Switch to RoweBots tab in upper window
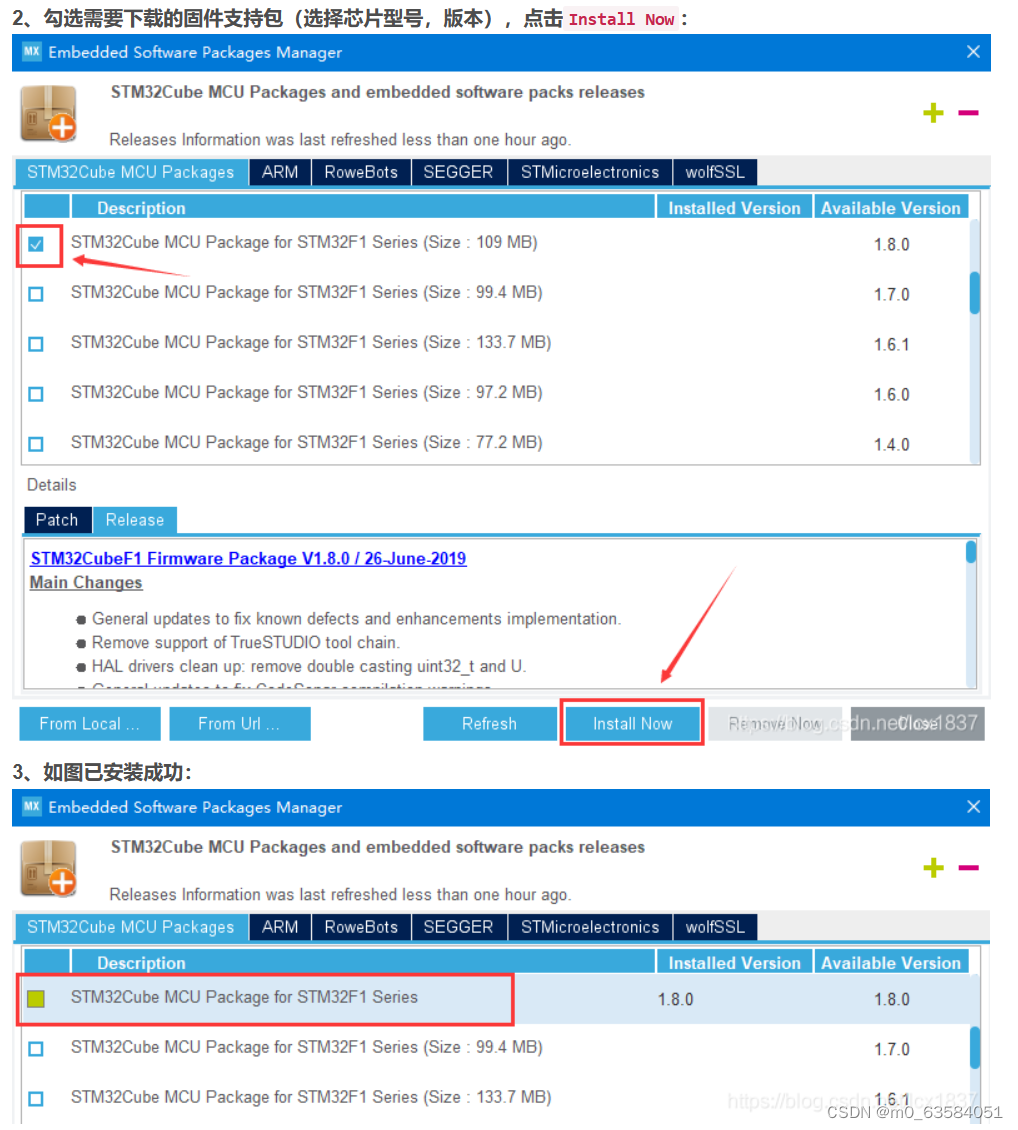The height and width of the screenshot is (1130, 1018). (361, 172)
